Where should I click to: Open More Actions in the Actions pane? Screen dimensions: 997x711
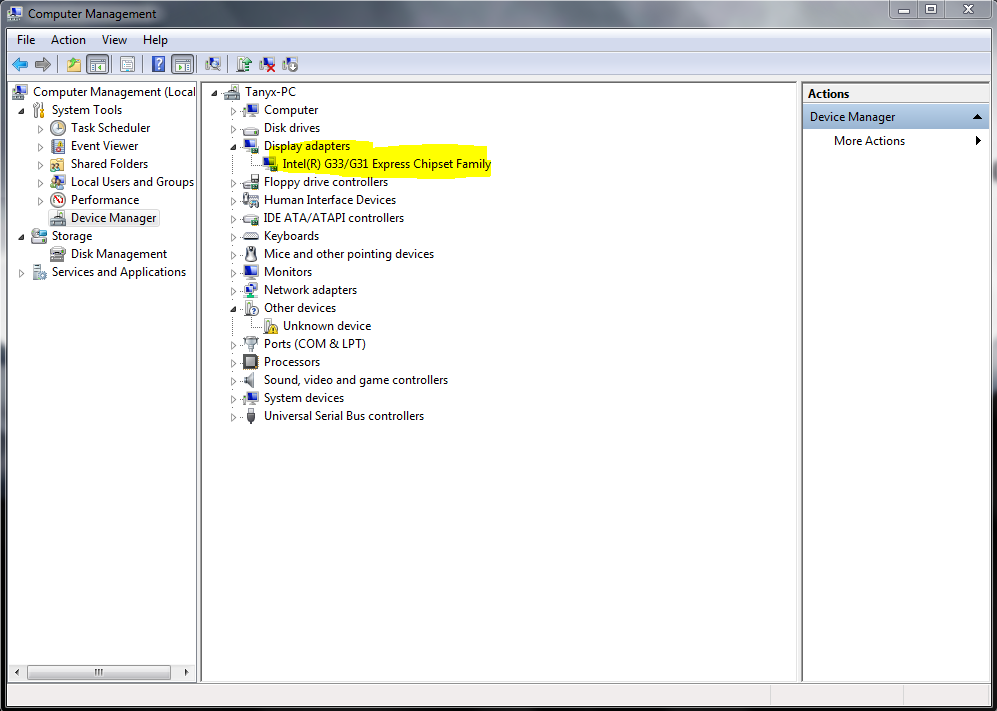[x=869, y=141]
